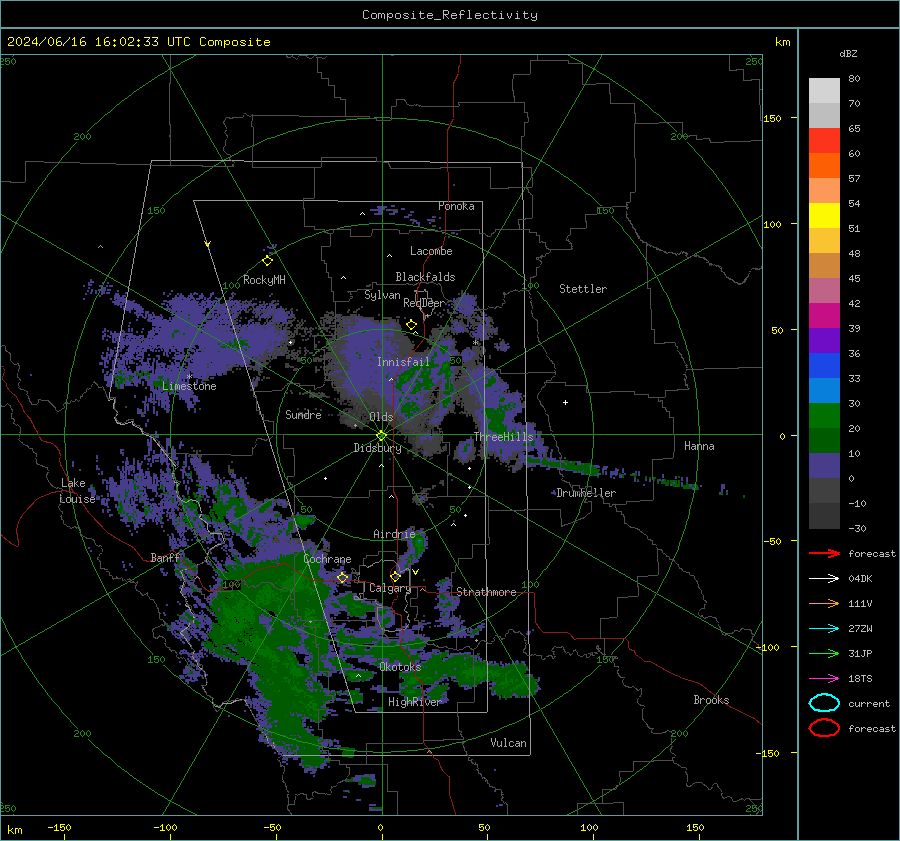900x841 pixels.
Task: Click the yellow diamond marker near RockyMH
Action: pos(267,261)
